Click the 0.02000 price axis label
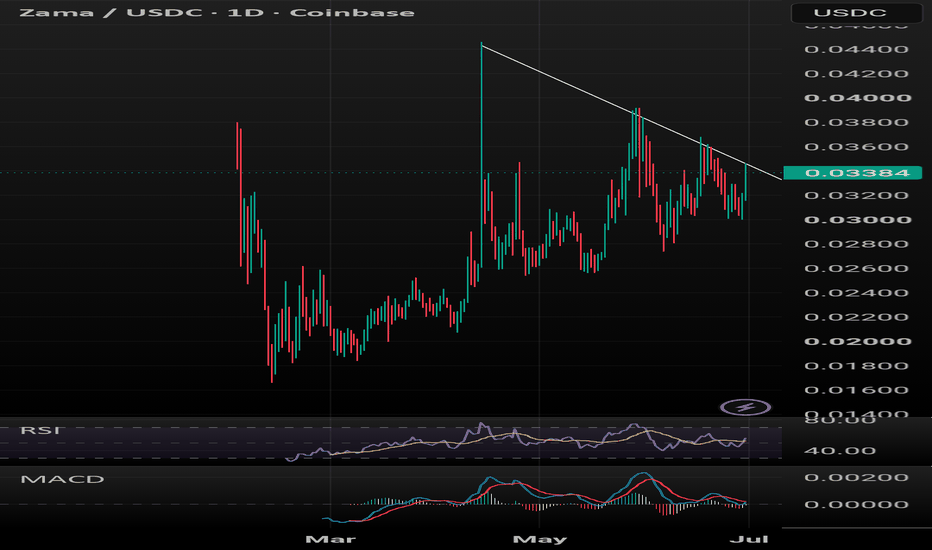The height and width of the screenshot is (550, 932). (x=858, y=341)
